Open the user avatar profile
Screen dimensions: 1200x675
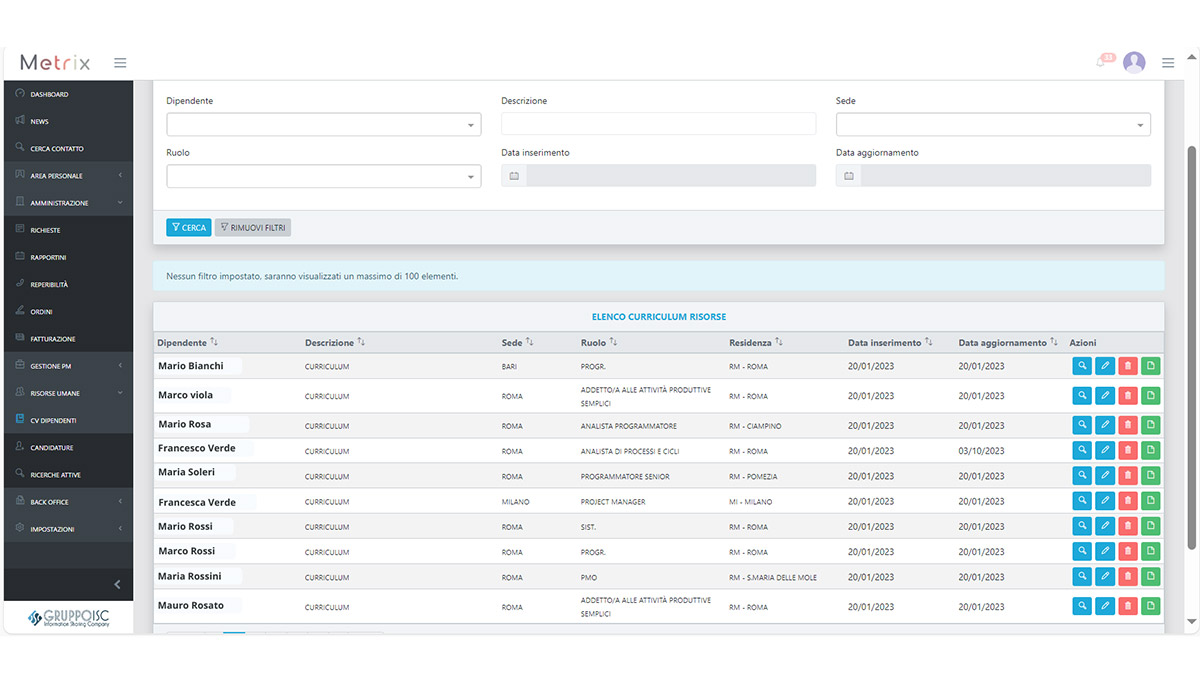click(1134, 62)
